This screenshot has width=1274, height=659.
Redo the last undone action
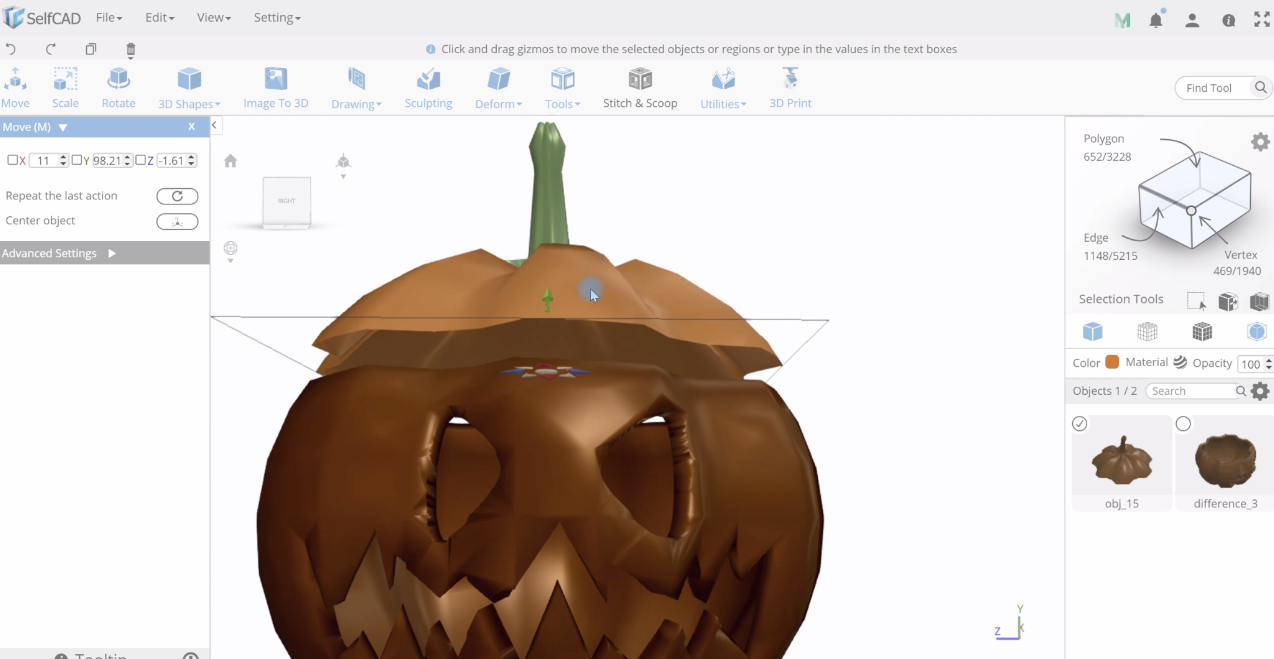tap(51, 49)
